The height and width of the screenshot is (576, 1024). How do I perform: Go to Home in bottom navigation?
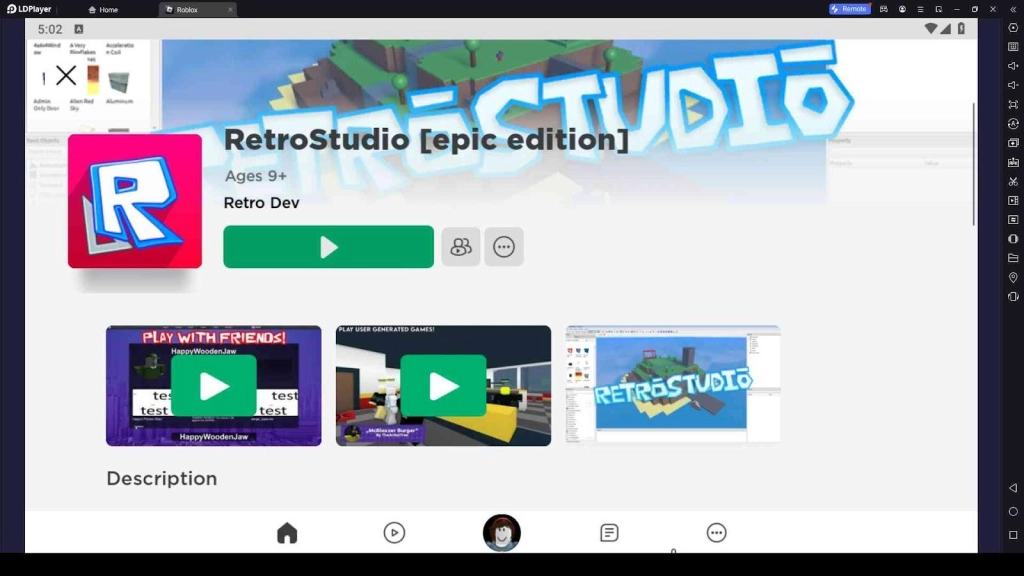287,533
